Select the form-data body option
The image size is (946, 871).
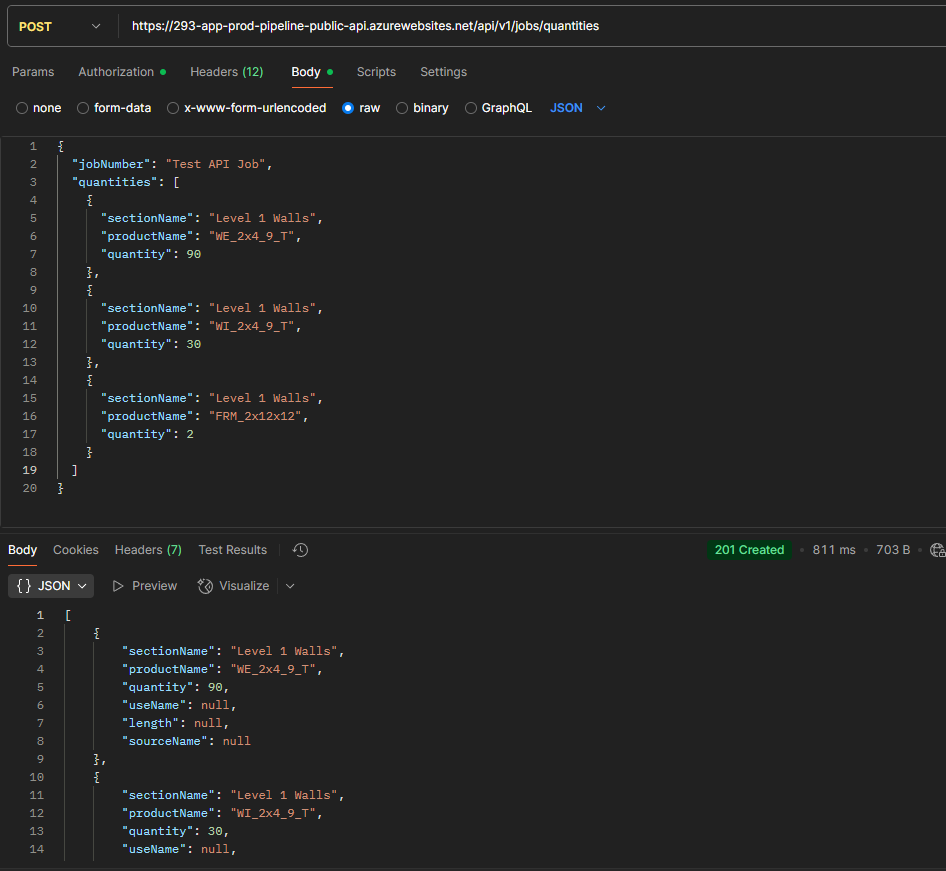point(83,108)
